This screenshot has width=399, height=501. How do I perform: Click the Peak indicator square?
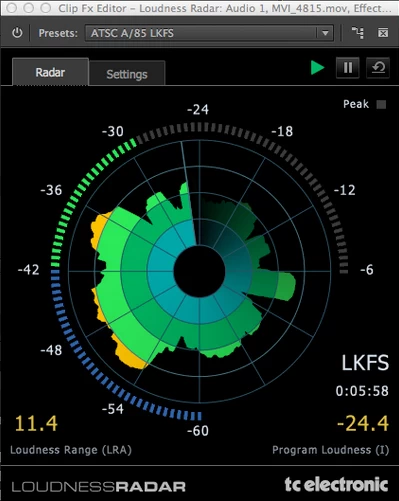pyautogui.click(x=381, y=104)
